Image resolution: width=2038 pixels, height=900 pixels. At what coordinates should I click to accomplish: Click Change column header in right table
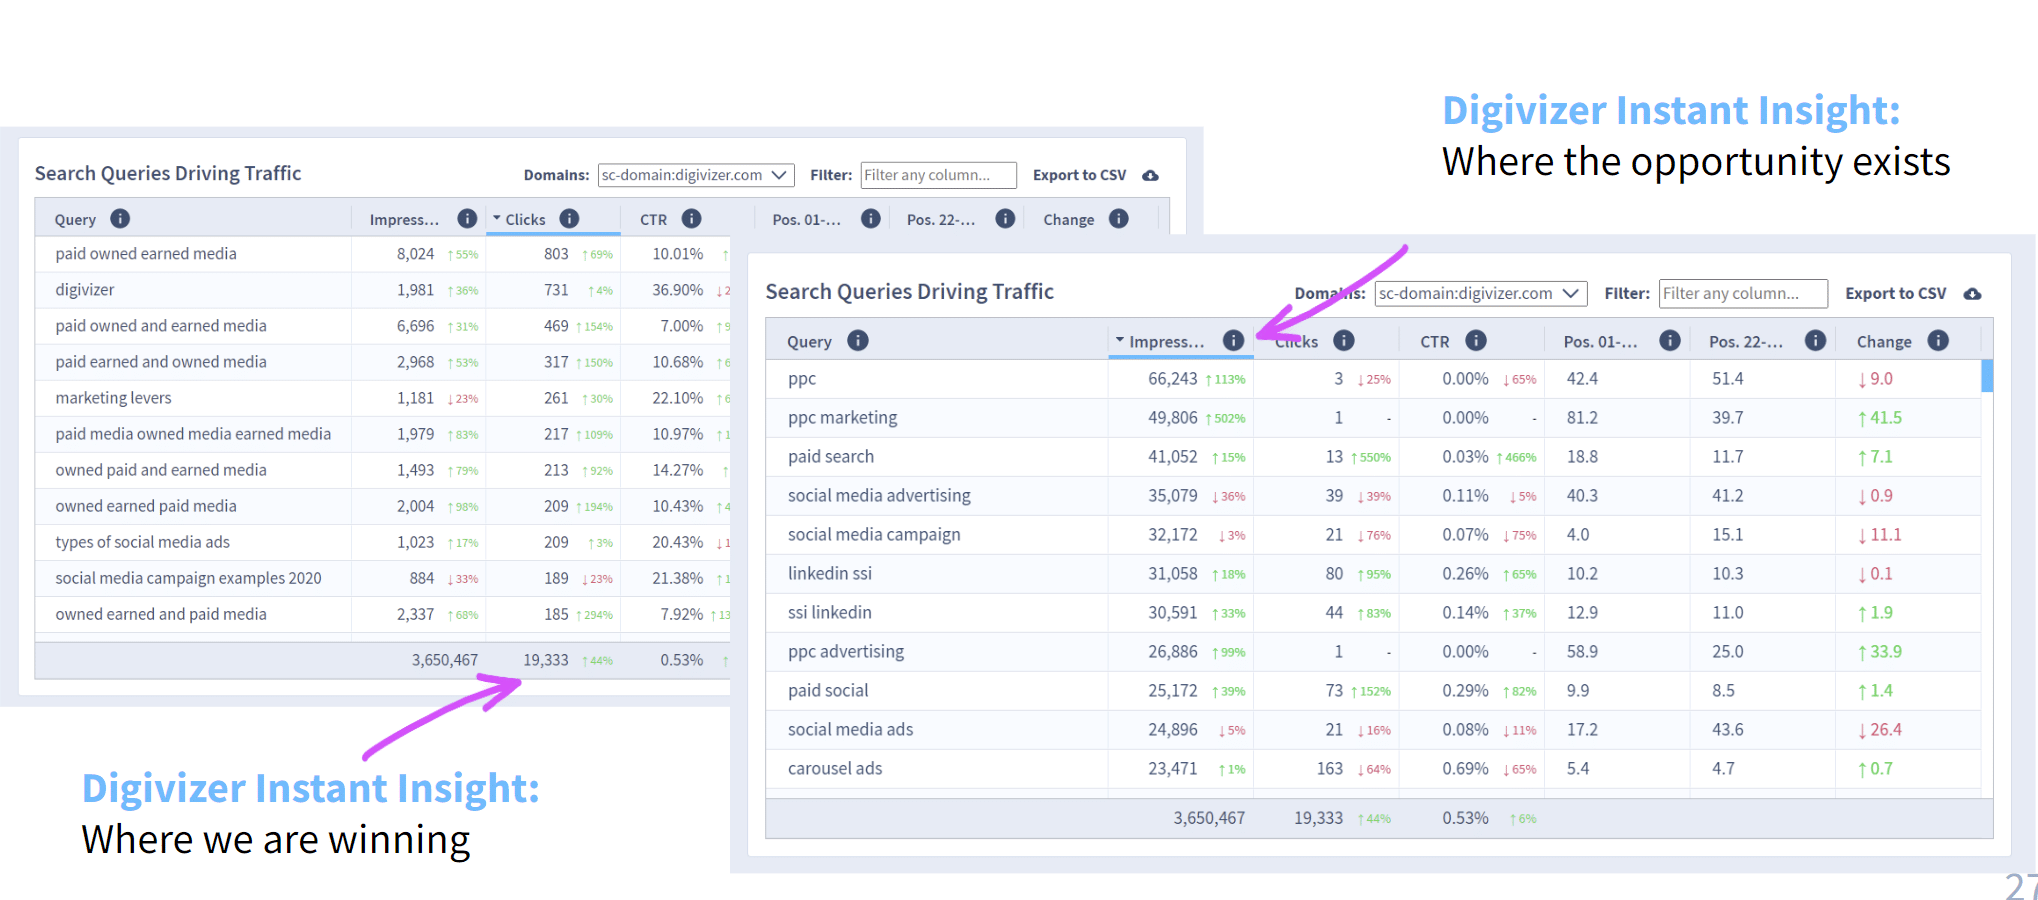point(1884,342)
